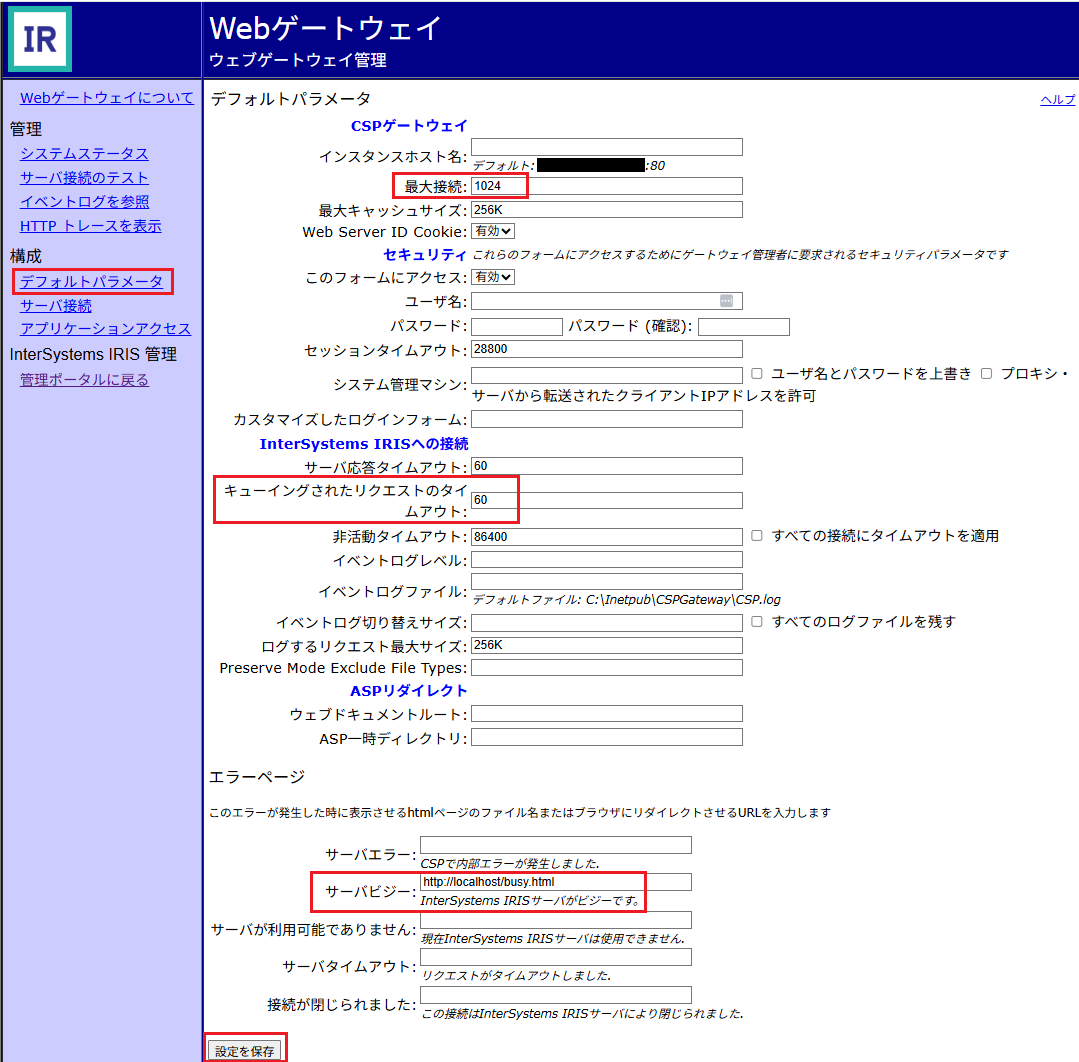Go to システムステータス page

(84, 154)
